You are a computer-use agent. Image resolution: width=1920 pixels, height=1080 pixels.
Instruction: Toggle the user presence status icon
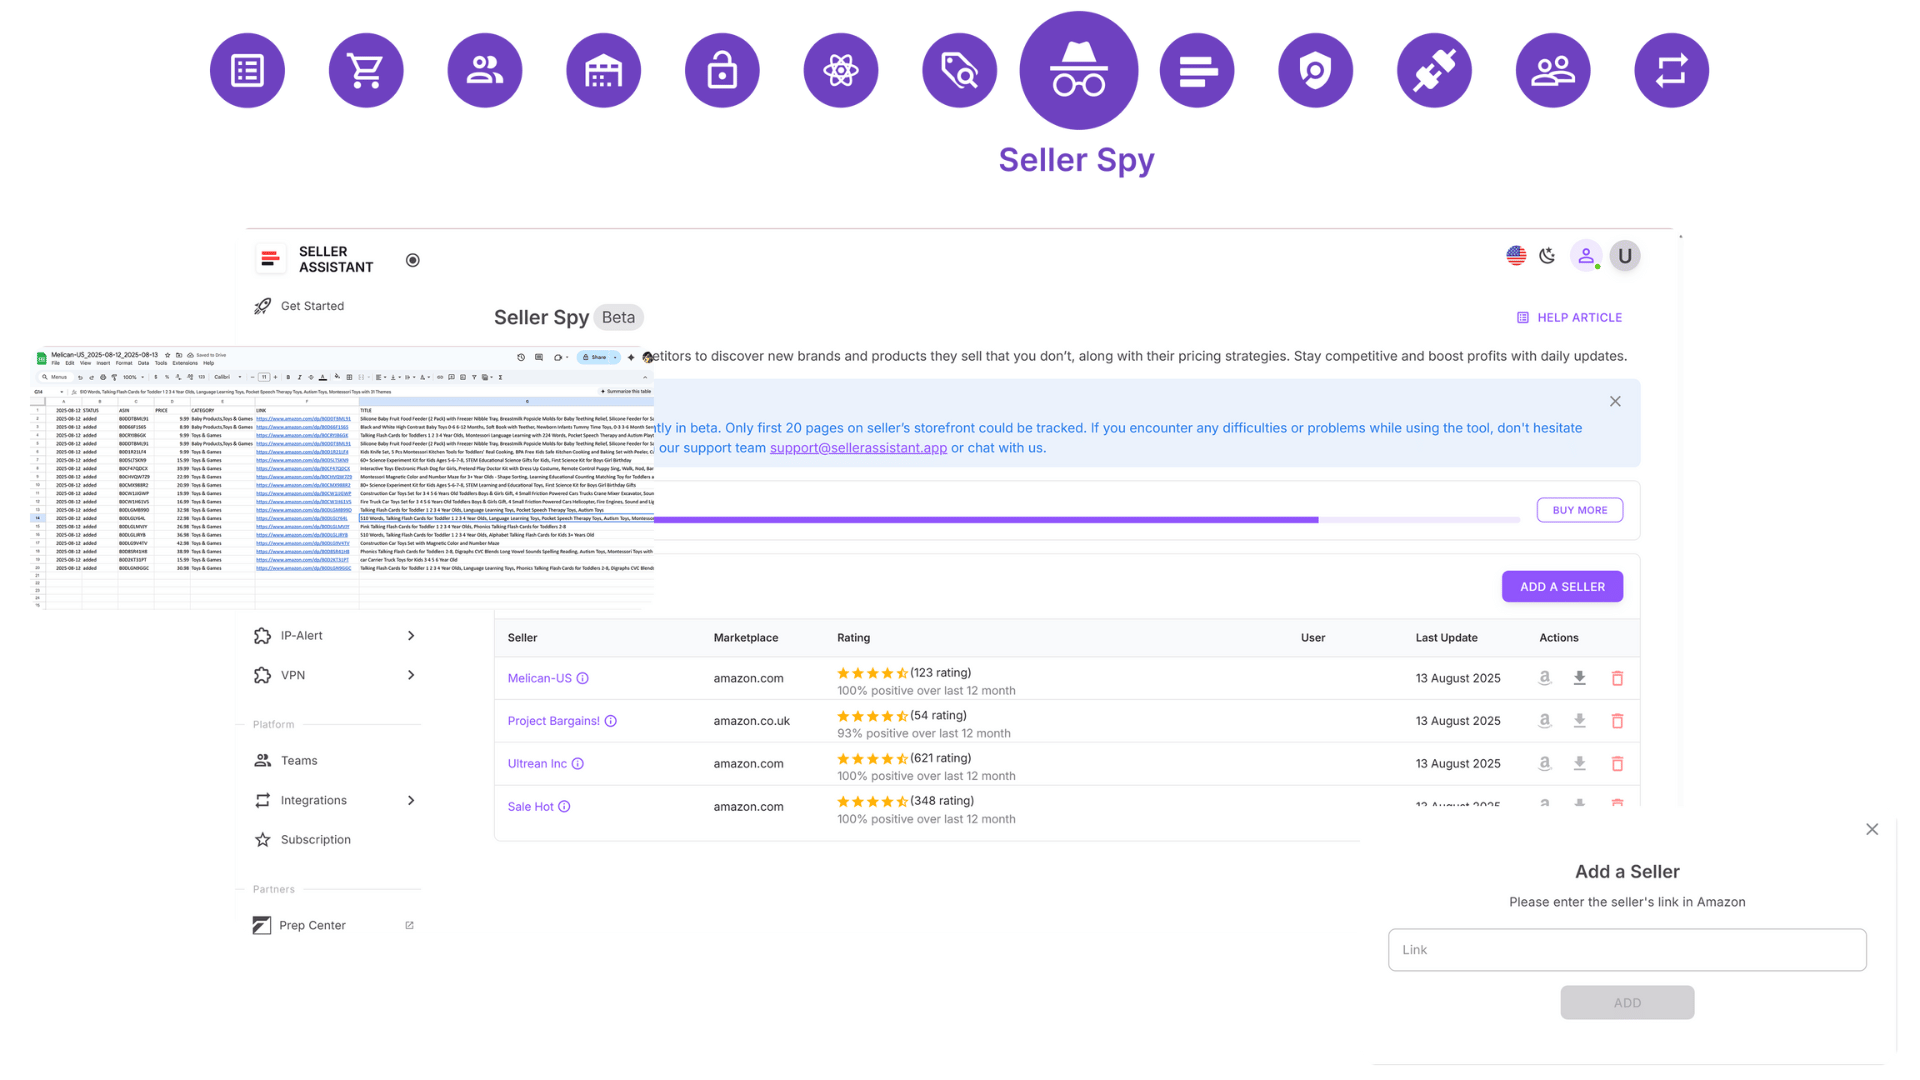point(1586,255)
